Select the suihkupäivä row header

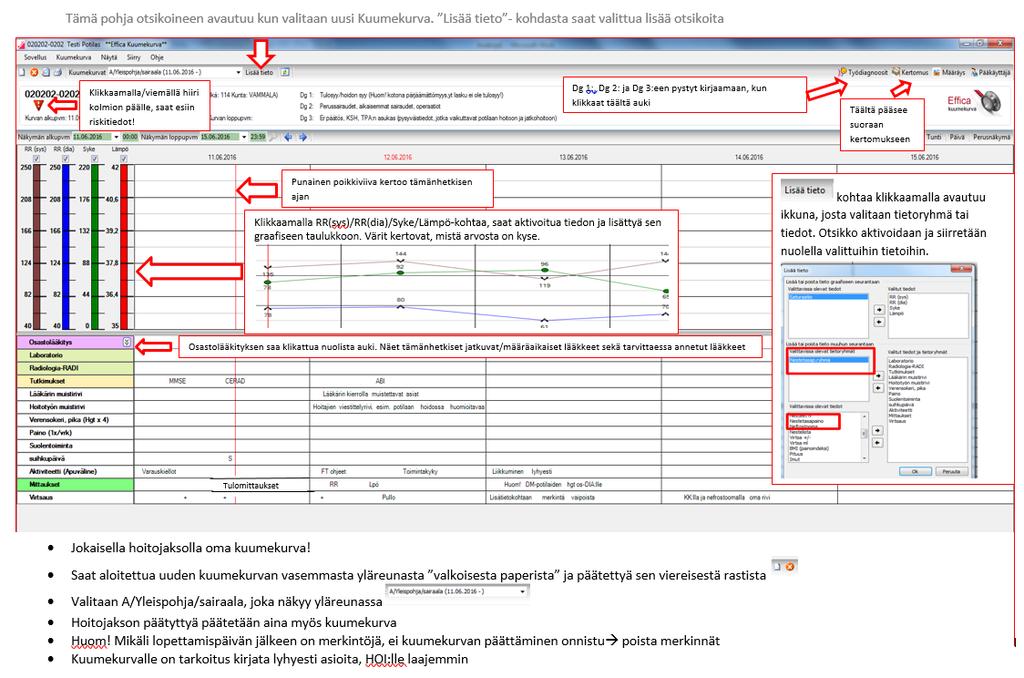[75, 459]
